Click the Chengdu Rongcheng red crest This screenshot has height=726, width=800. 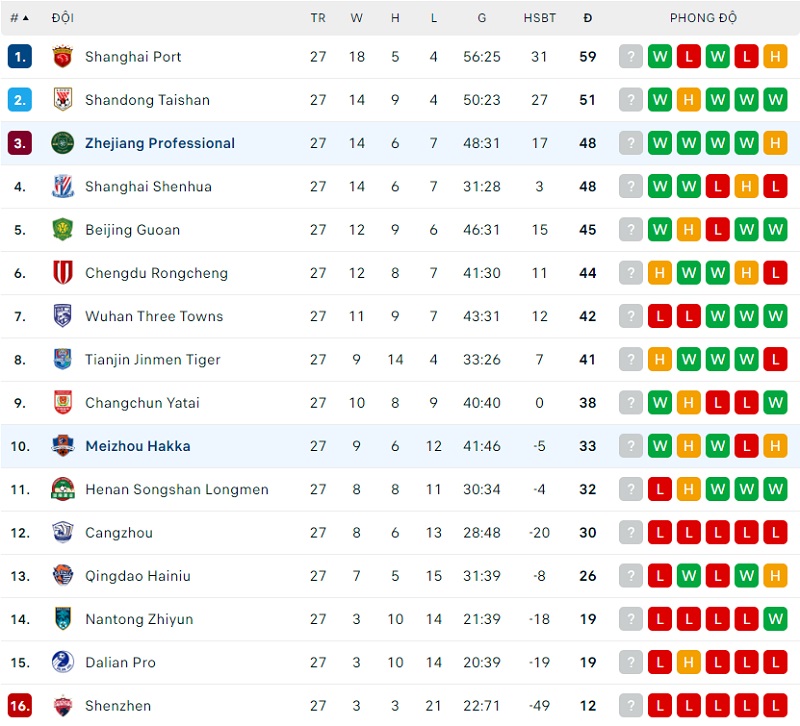coord(63,273)
